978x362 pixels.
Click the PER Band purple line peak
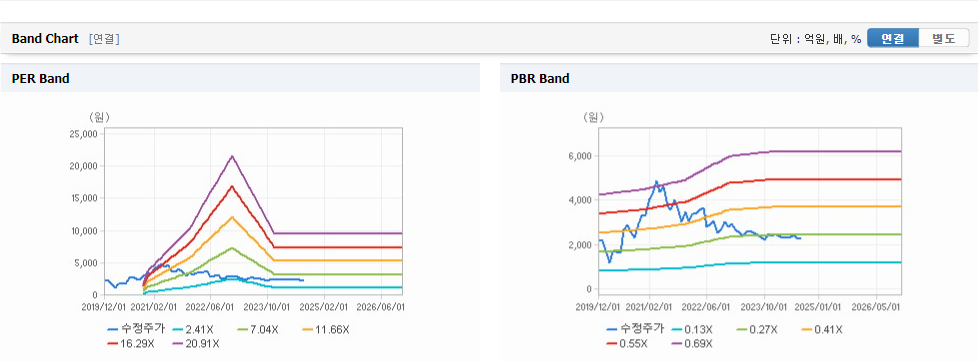(232, 156)
